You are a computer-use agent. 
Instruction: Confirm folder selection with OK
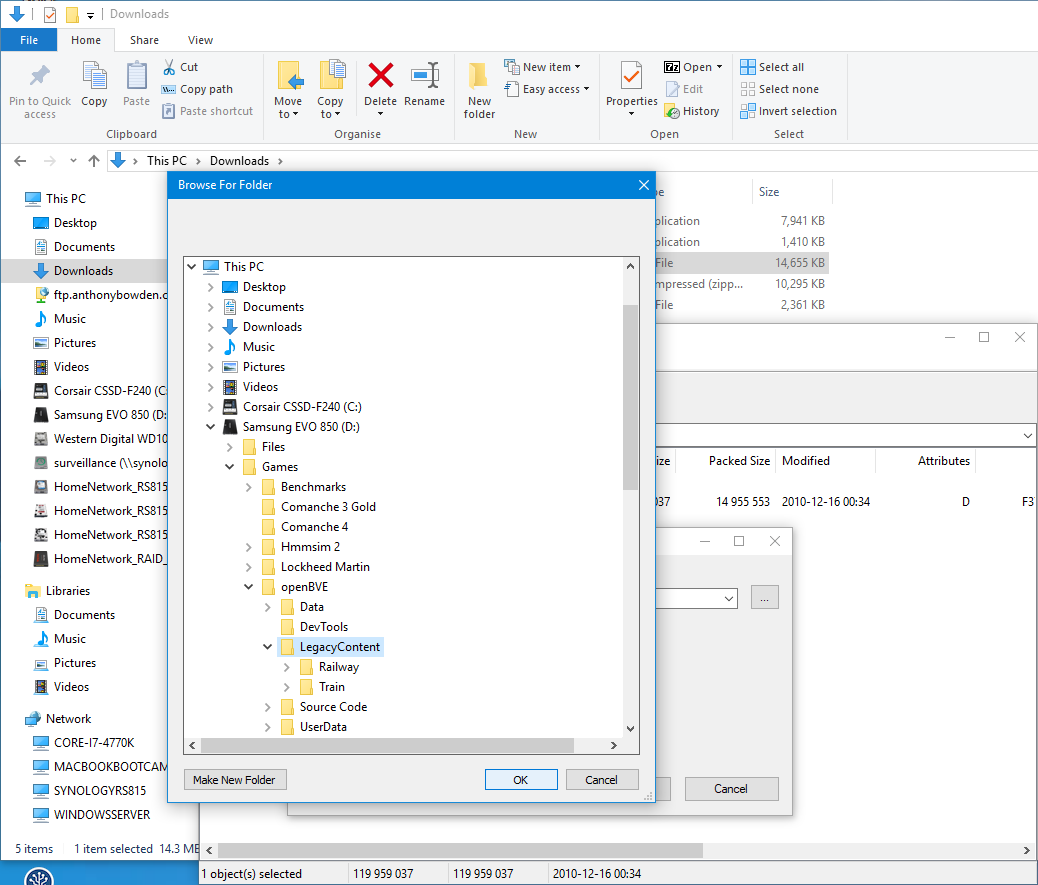pyautogui.click(x=521, y=779)
